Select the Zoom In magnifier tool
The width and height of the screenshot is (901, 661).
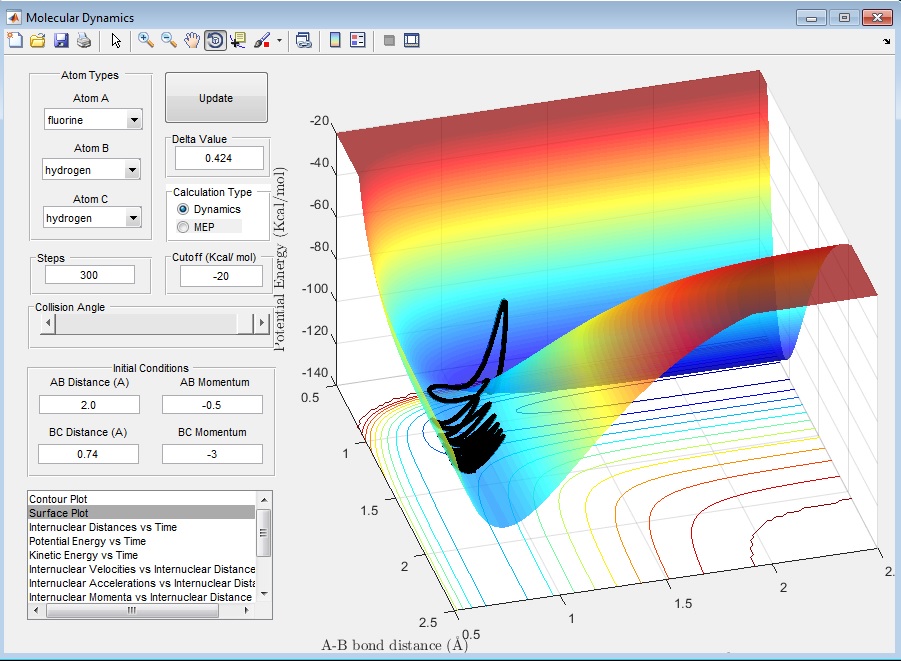146,41
